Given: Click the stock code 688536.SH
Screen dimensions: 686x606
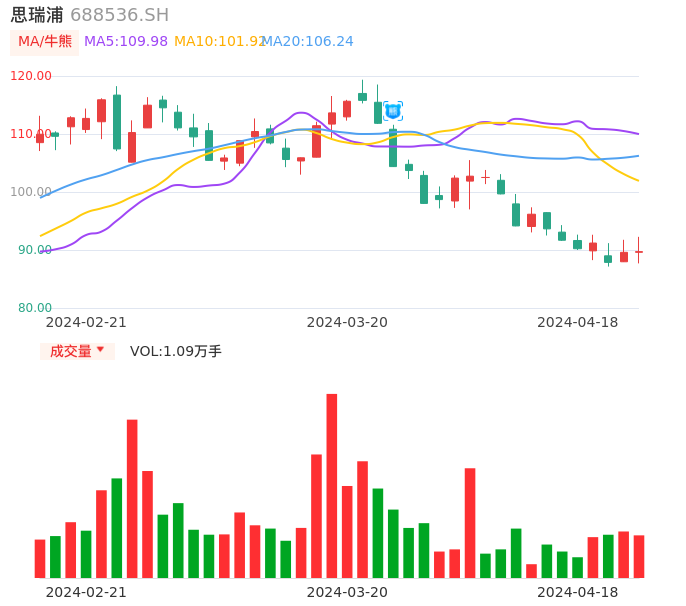Looking at the screenshot, I should tap(119, 15).
